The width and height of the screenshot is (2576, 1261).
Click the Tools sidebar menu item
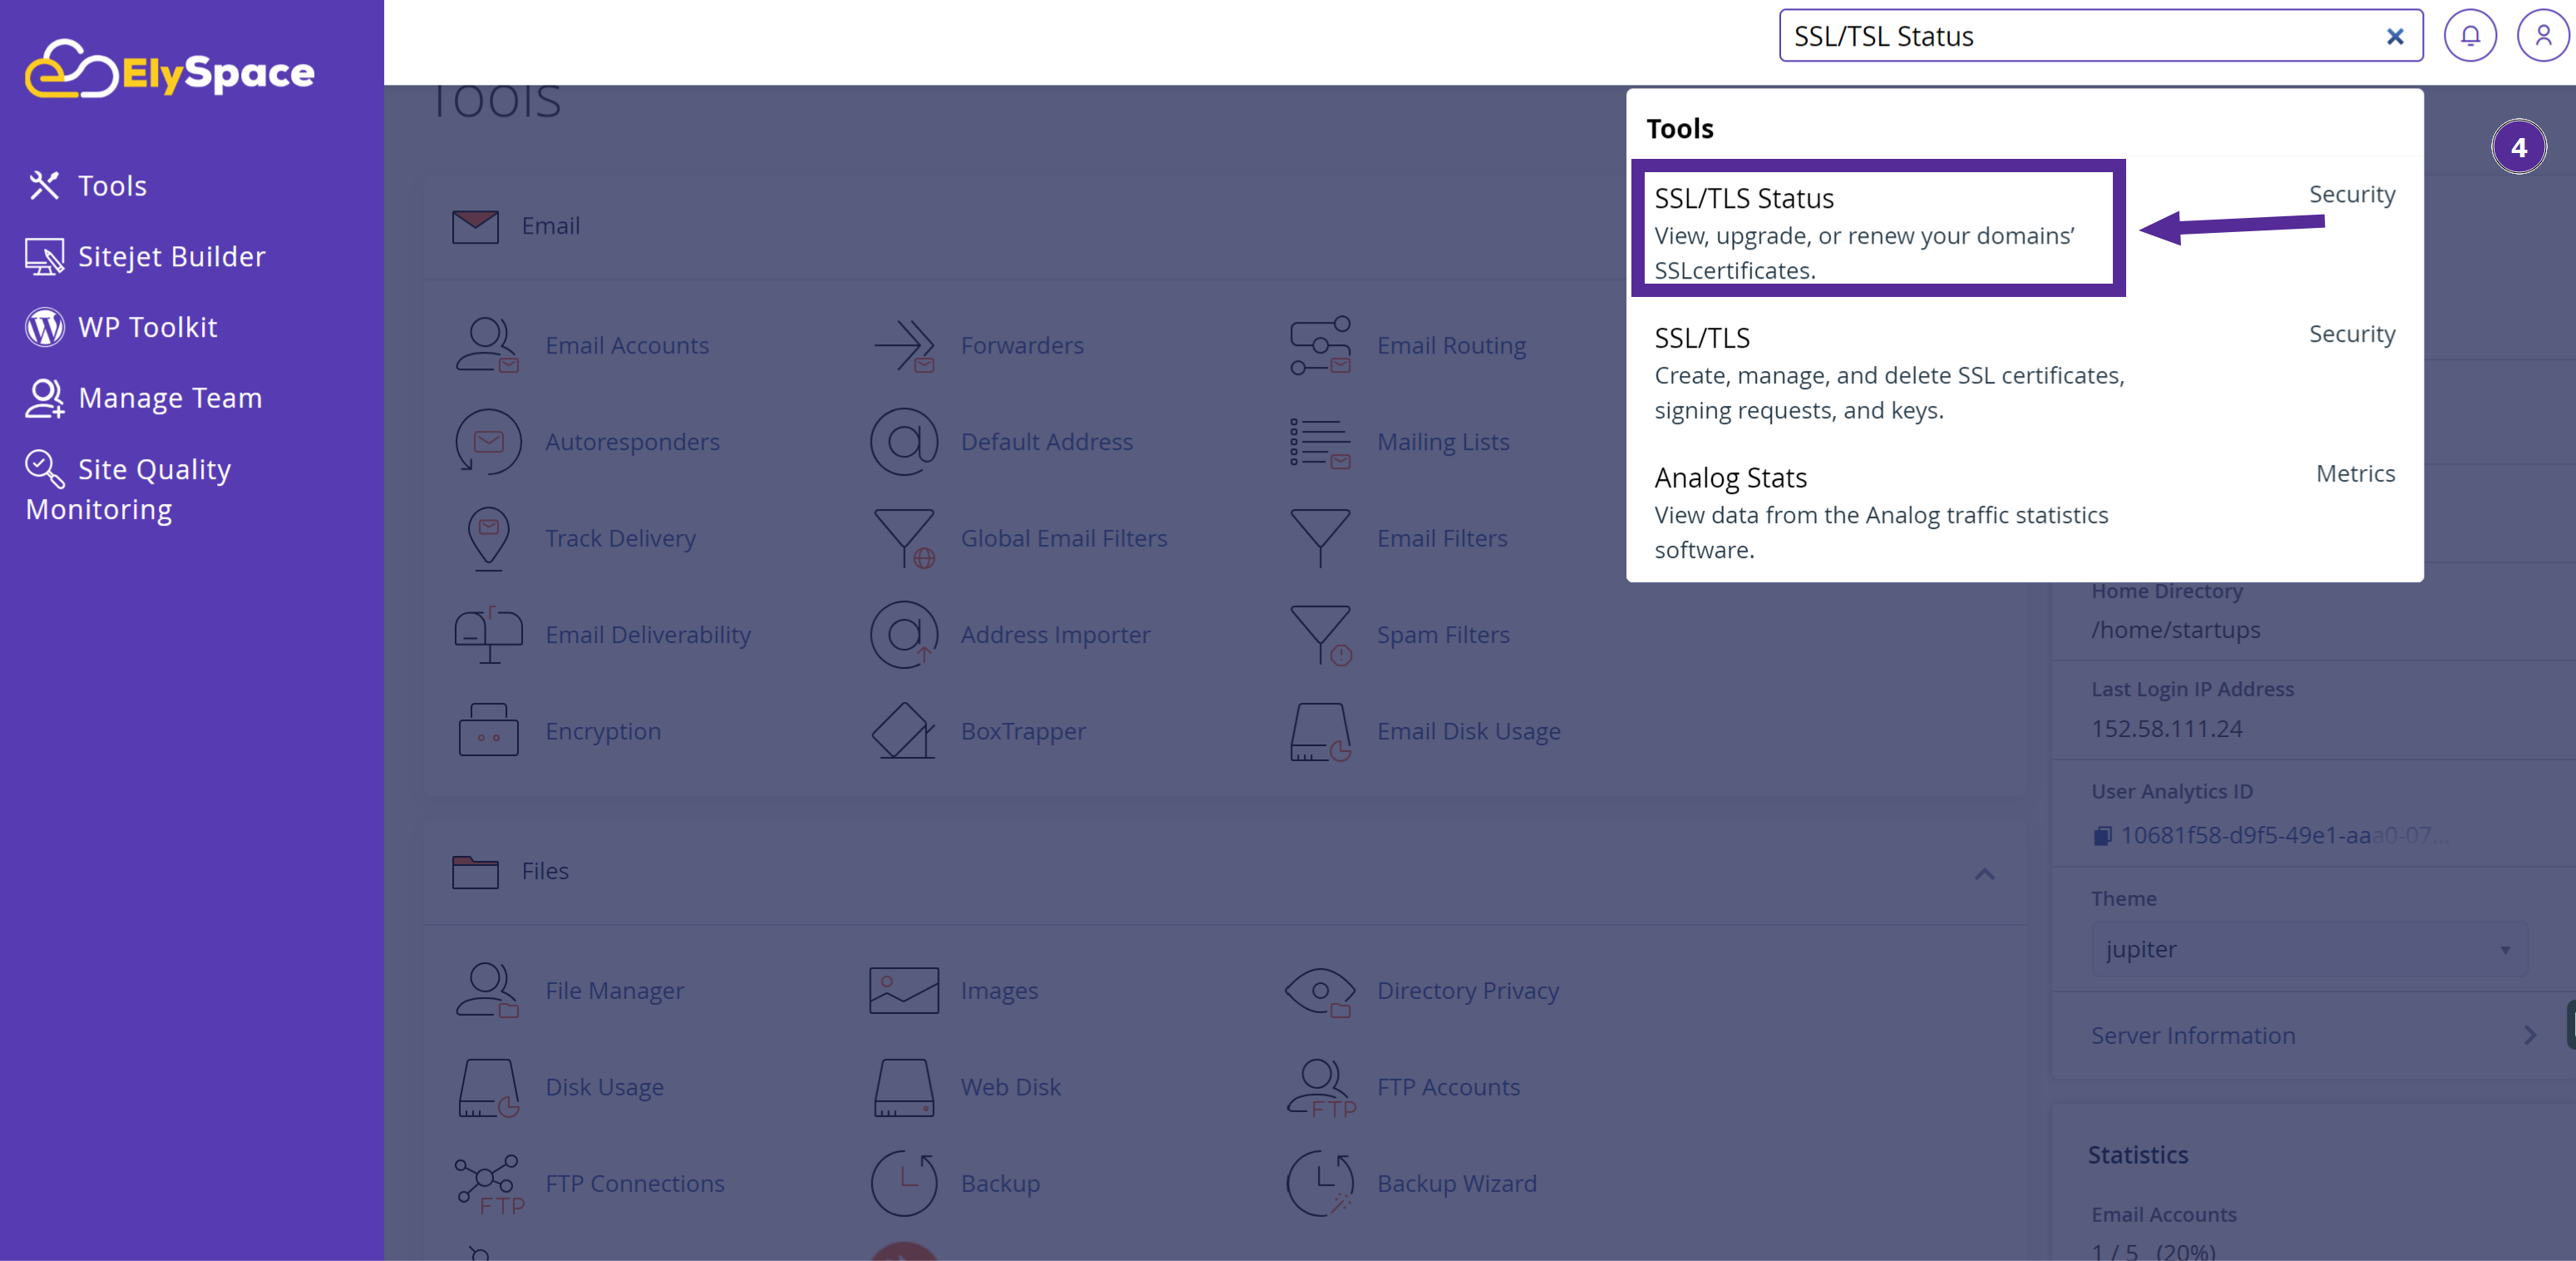coord(111,184)
